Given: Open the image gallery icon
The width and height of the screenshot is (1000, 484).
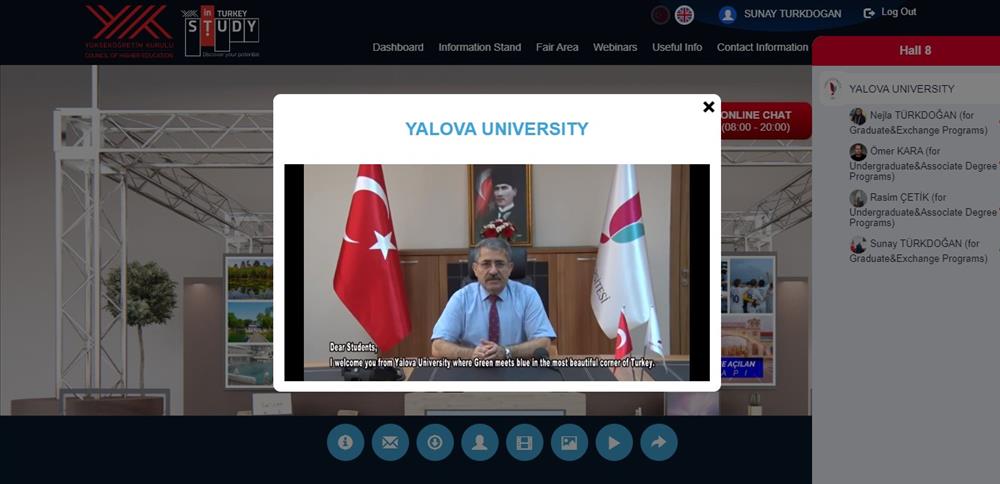Looking at the screenshot, I should click(570, 443).
